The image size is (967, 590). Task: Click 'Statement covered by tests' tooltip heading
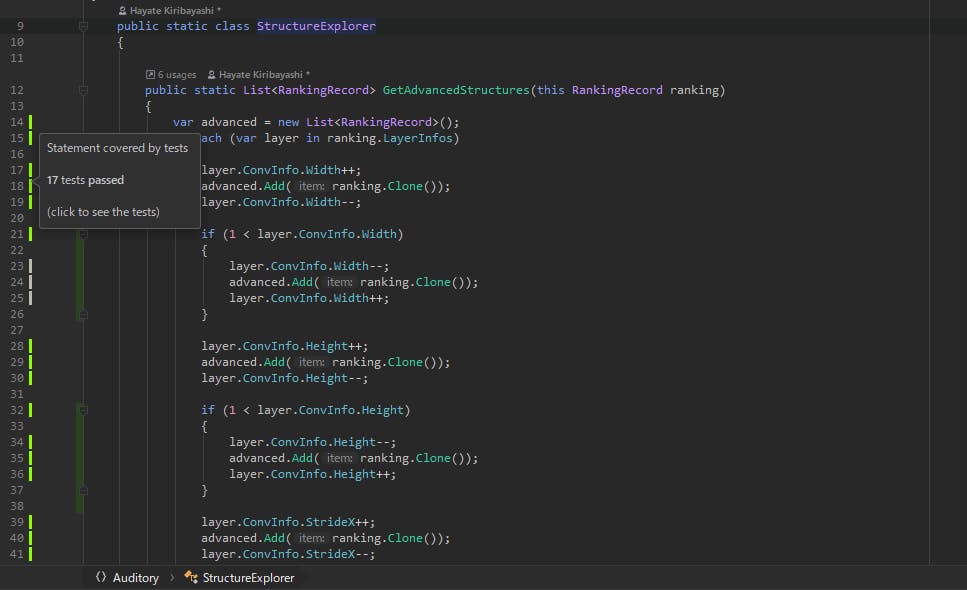(x=117, y=147)
